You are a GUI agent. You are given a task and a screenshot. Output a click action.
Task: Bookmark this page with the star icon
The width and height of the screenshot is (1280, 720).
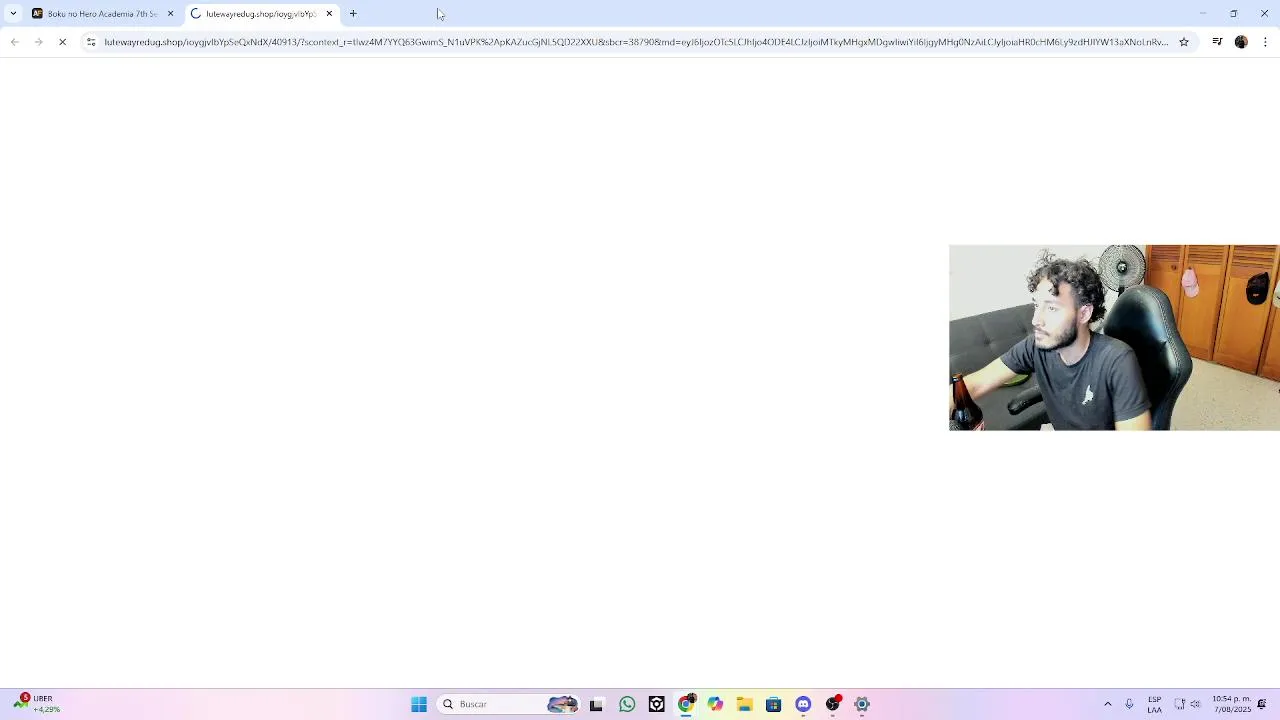pyautogui.click(x=1184, y=42)
